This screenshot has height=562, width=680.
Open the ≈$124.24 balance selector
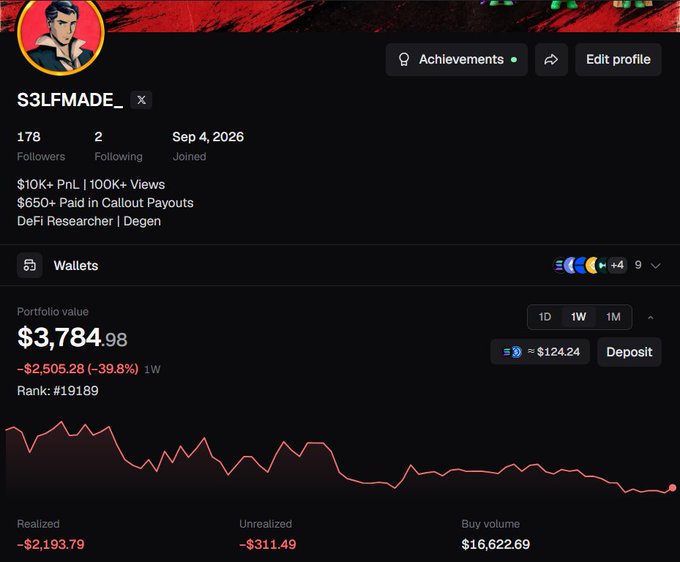pyautogui.click(x=540, y=352)
